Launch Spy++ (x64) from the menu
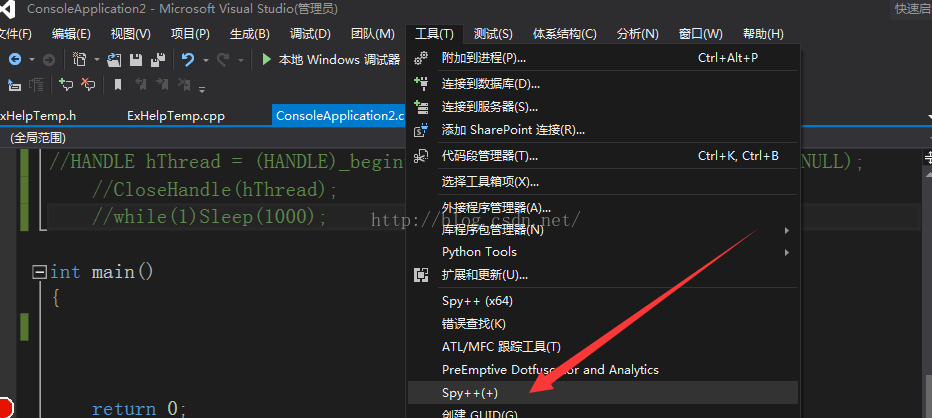The width and height of the screenshot is (932, 418). coord(603,301)
